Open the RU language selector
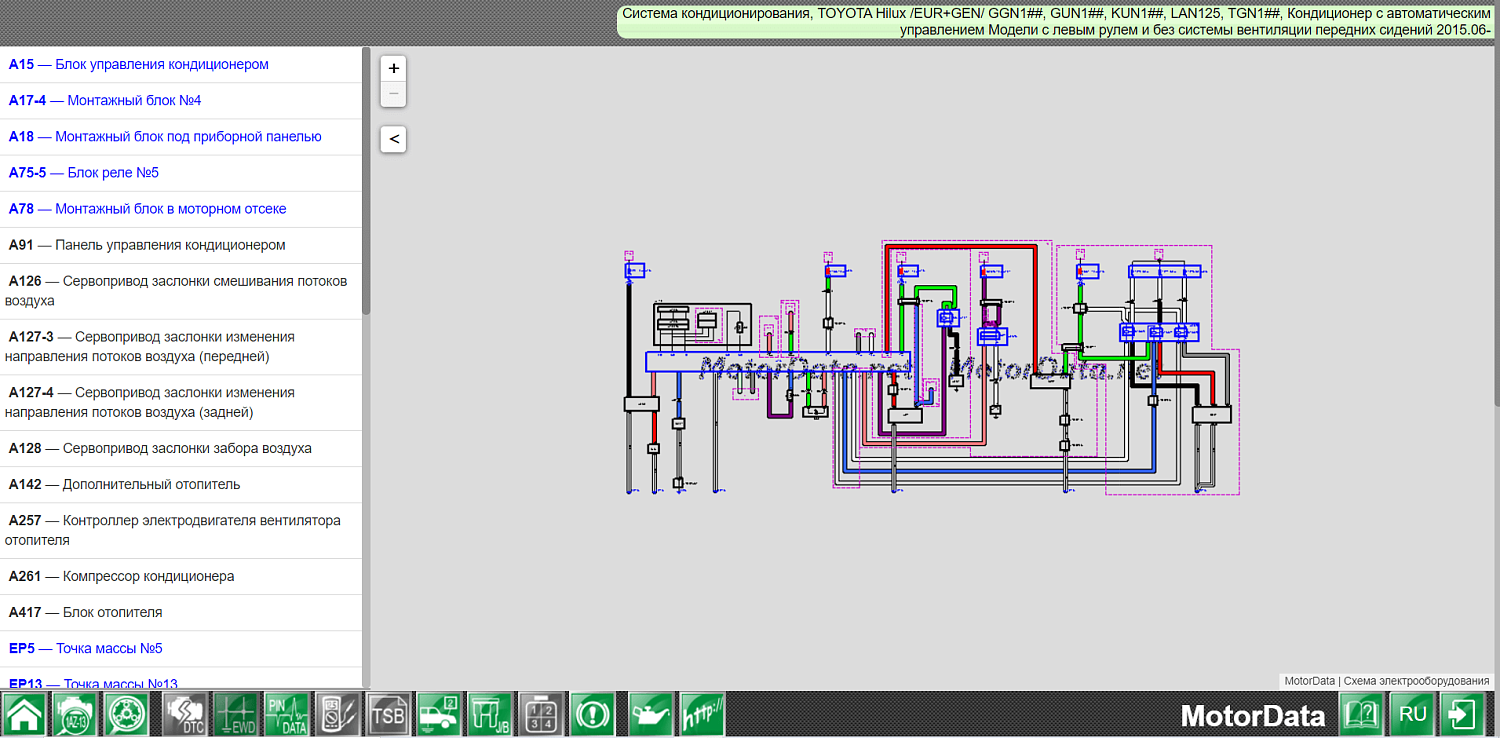1500x738 pixels. click(1413, 715)
